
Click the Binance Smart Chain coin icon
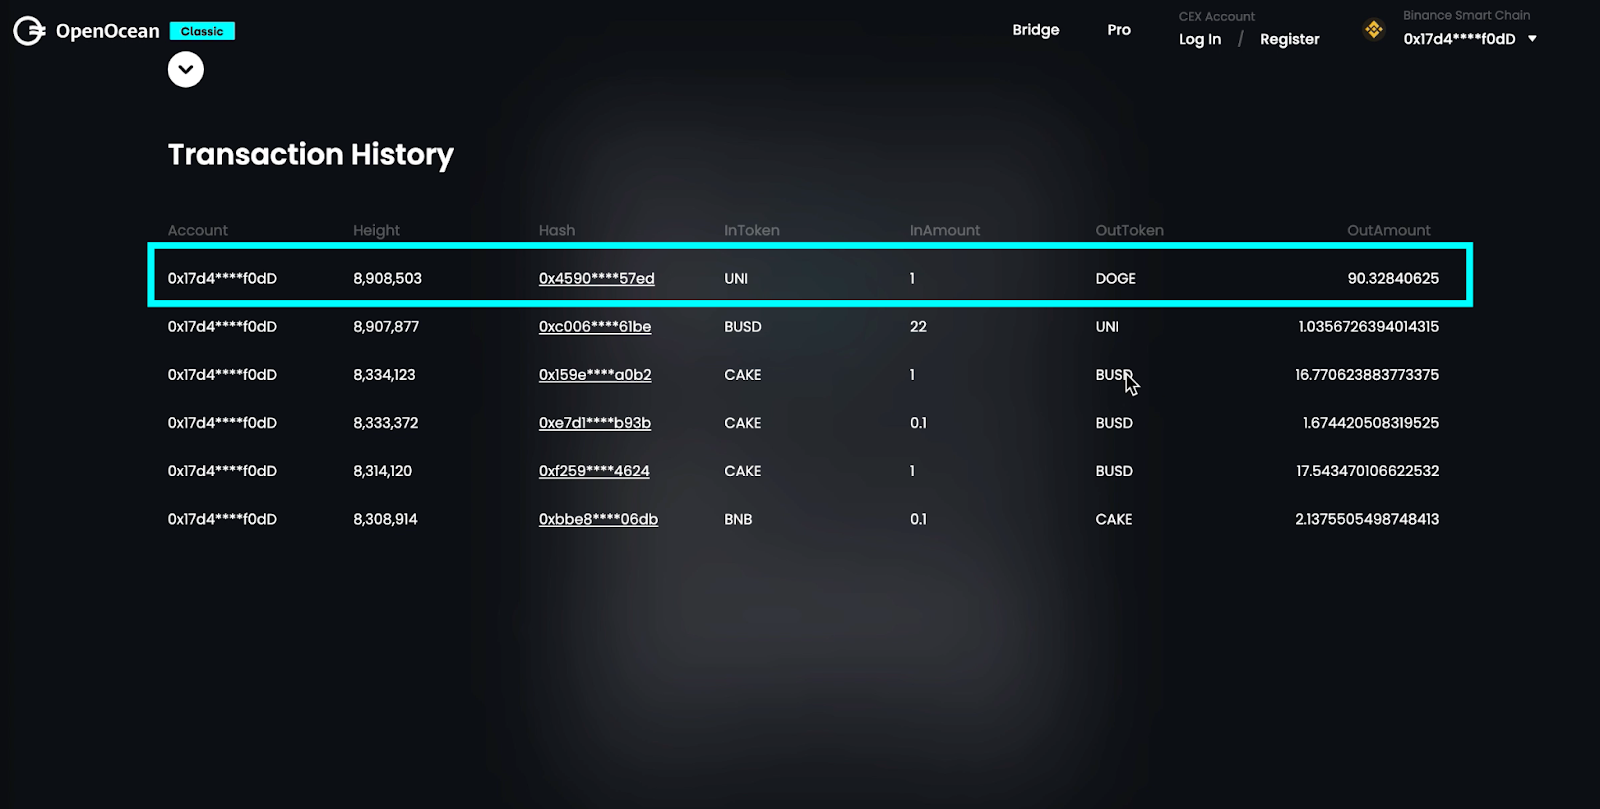pos(1374,30)
